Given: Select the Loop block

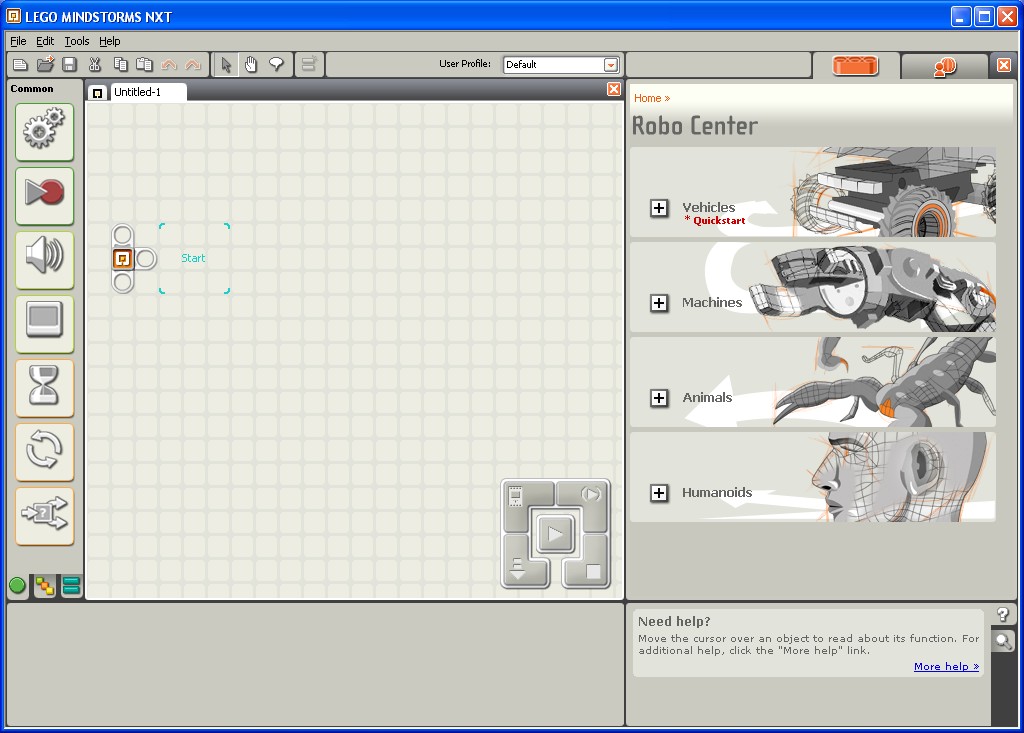Looking at the screenshot, I should click(44, 451).
